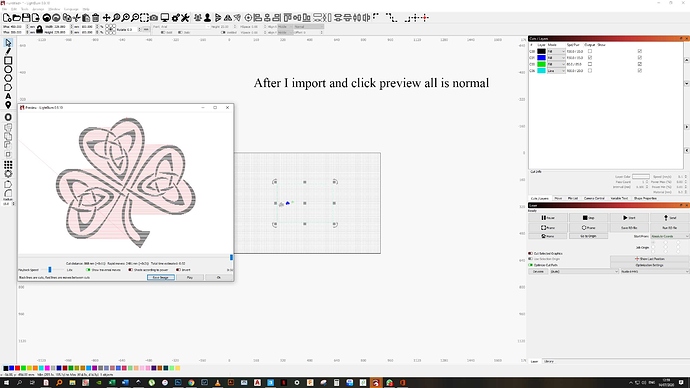
Task: Click the Zoom Out magnifier icon
Action: click(135, 18)
